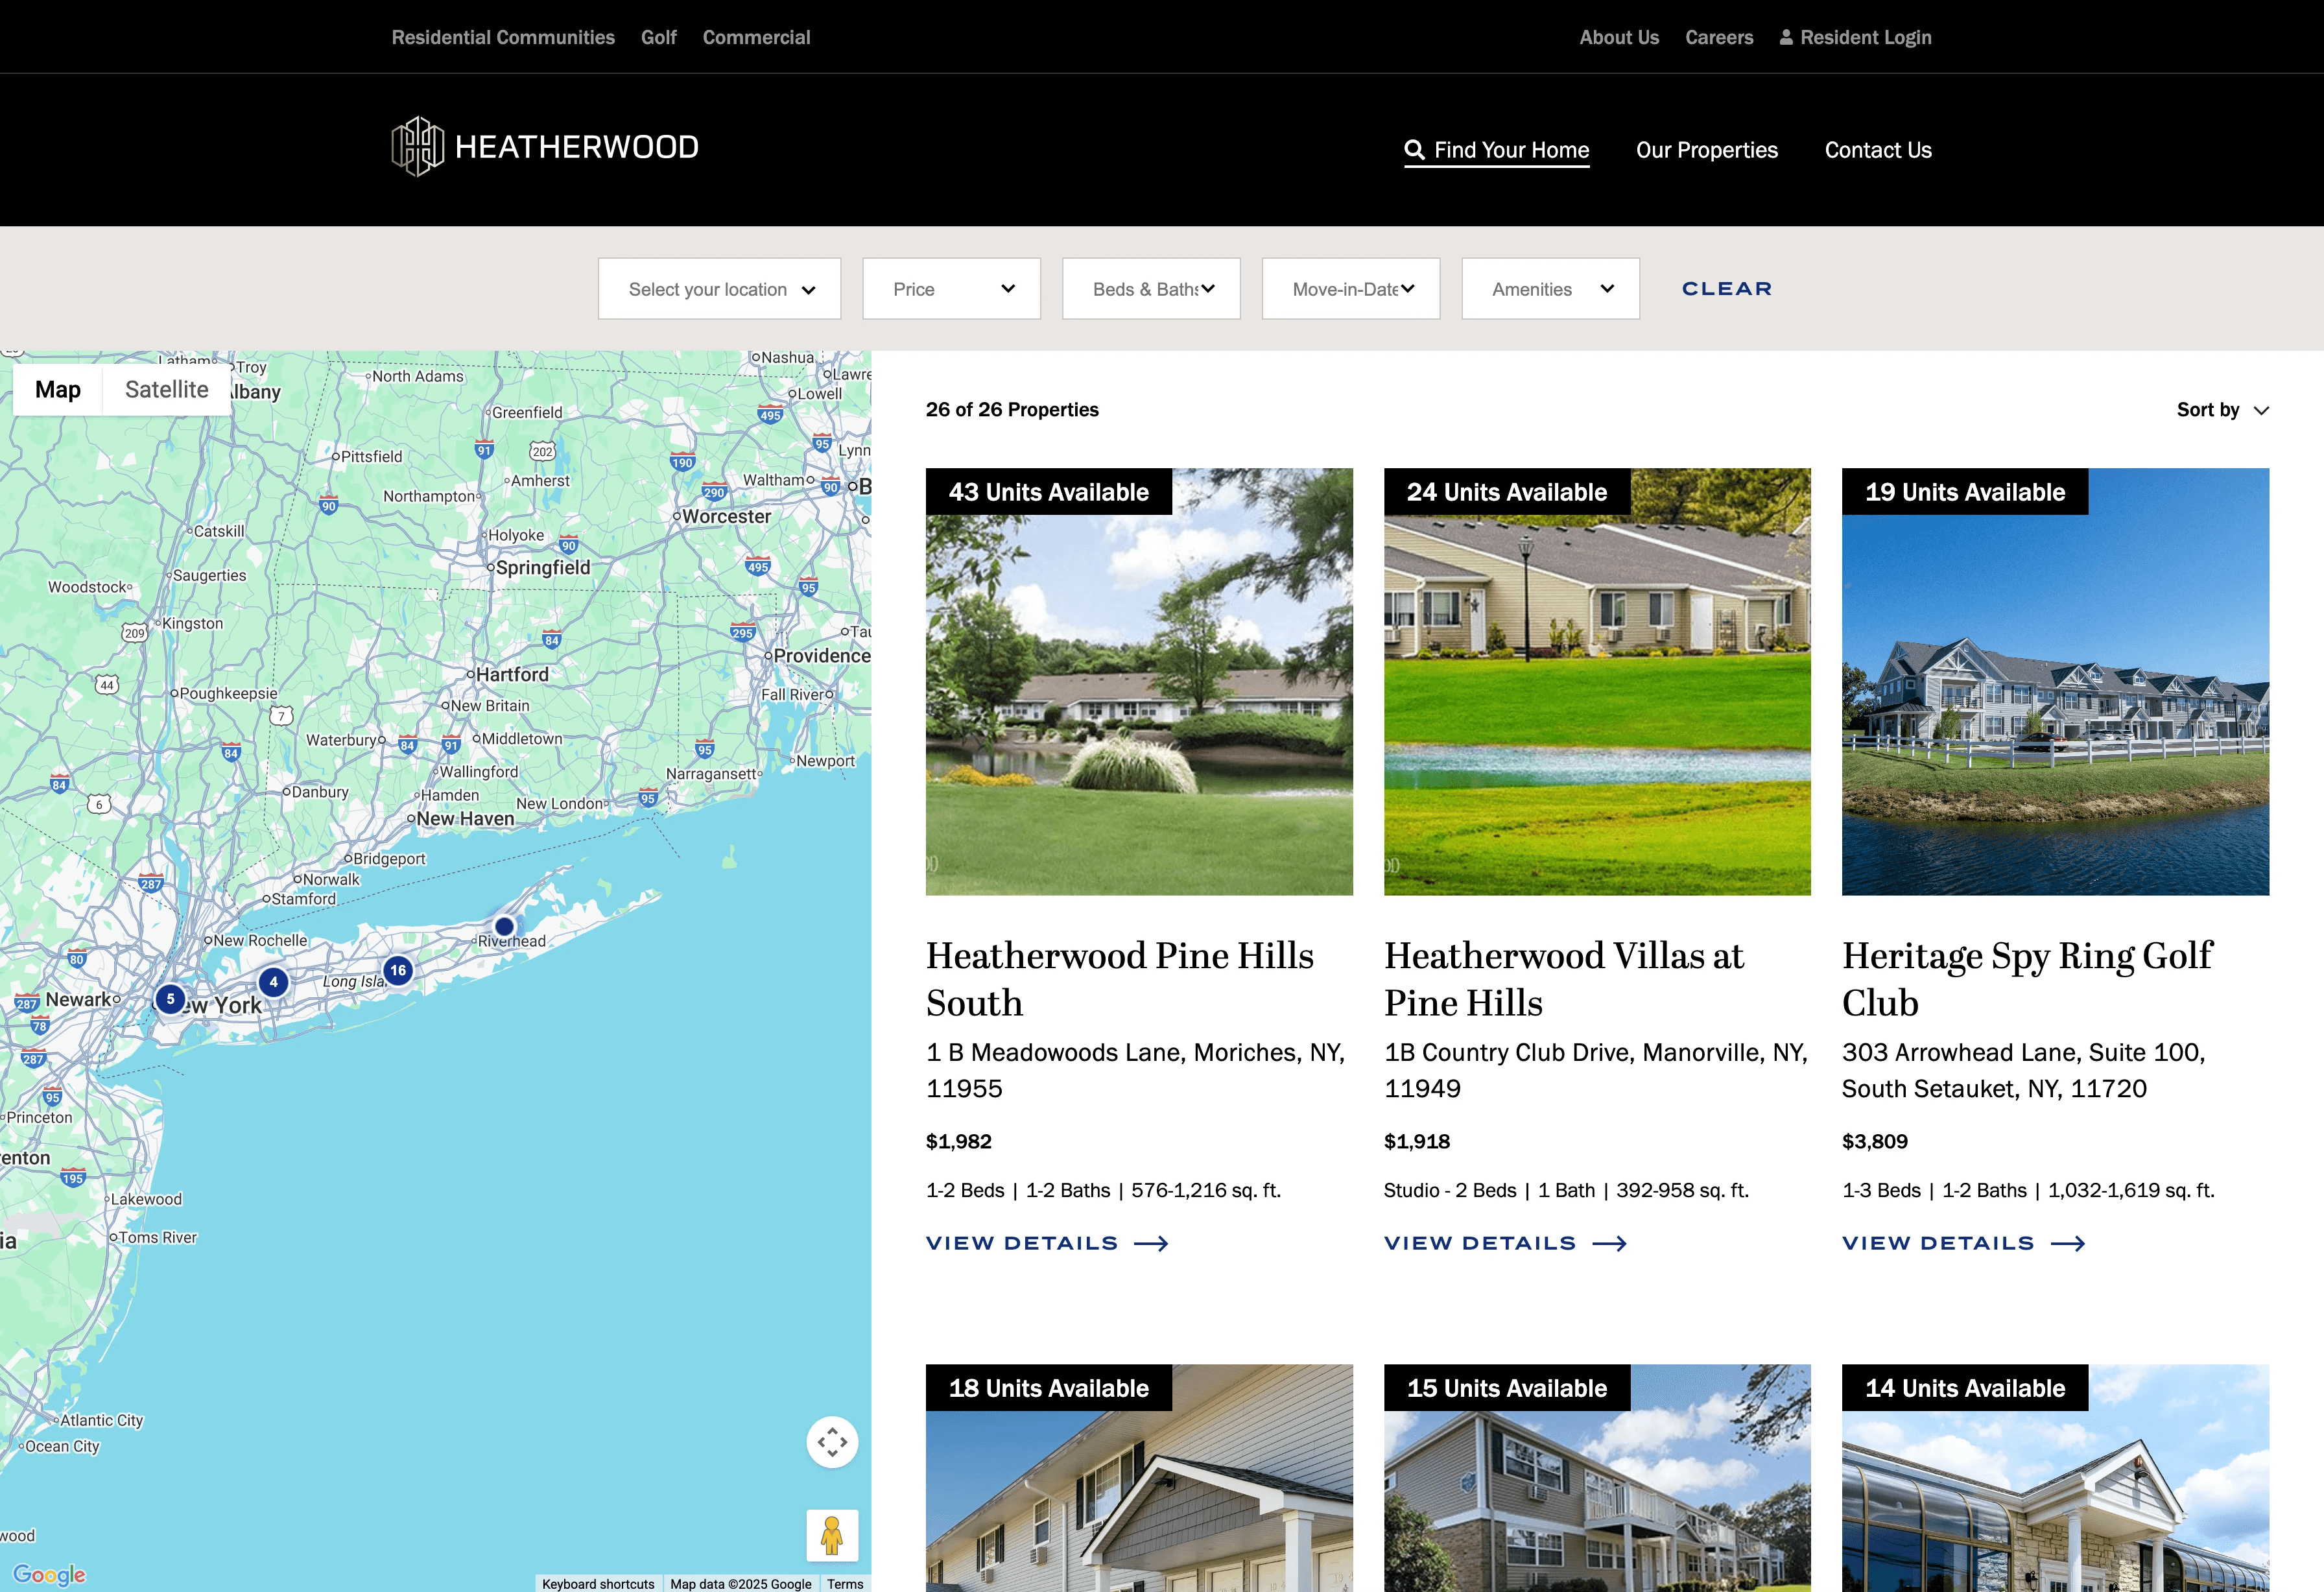Expand the Sort by menu
This screenshot has height=1592, width=2324.
point(2222,410)
